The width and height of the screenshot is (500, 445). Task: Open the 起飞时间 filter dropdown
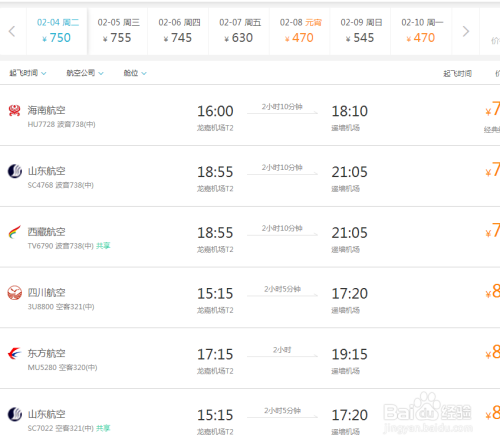(x=28, y=73)
